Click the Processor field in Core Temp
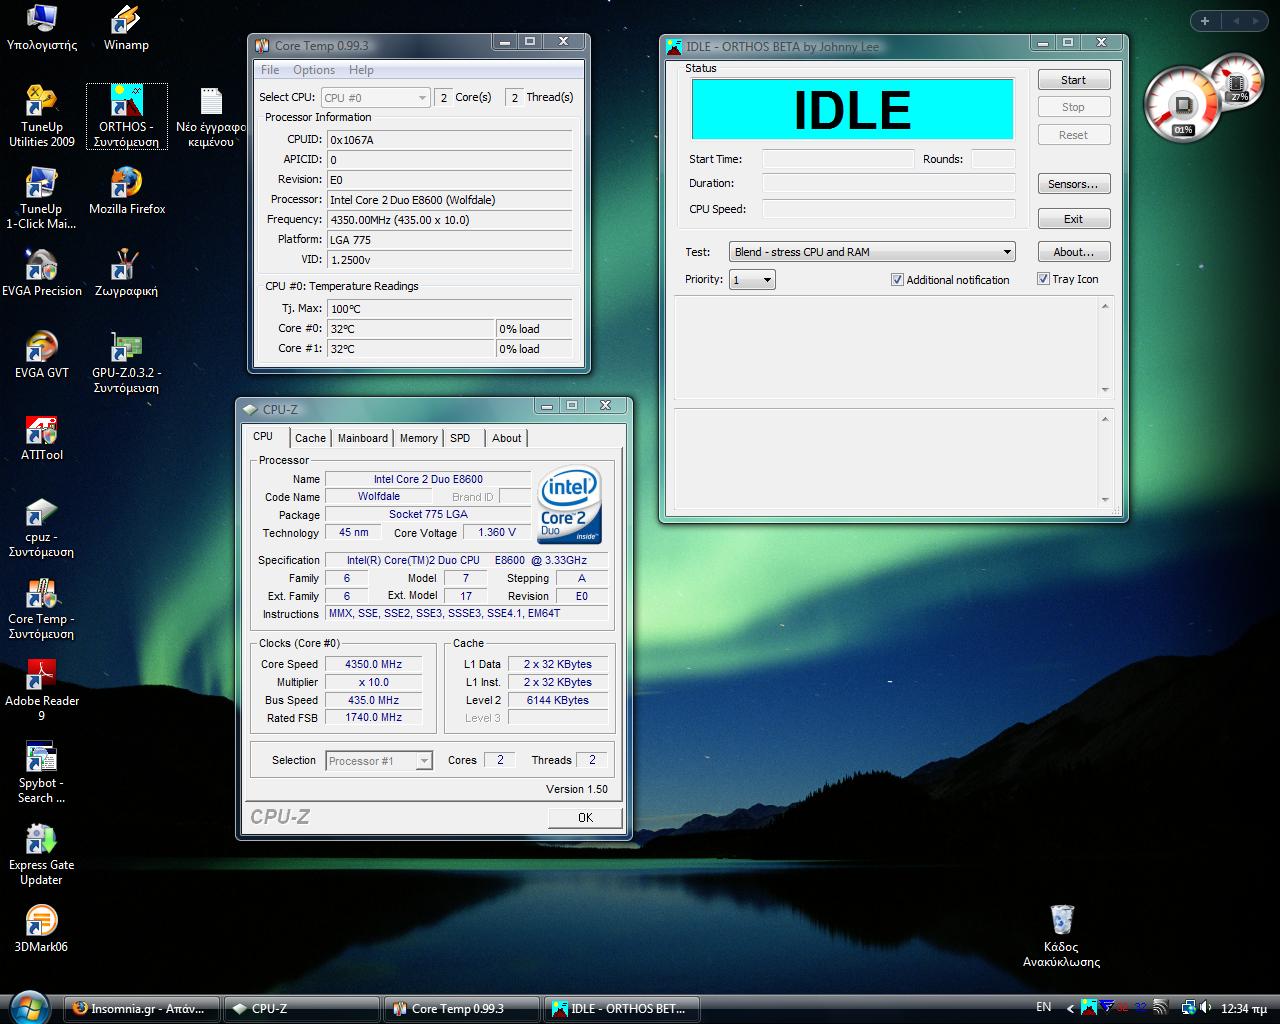The image size is (1280, 1024). (449, 200)
